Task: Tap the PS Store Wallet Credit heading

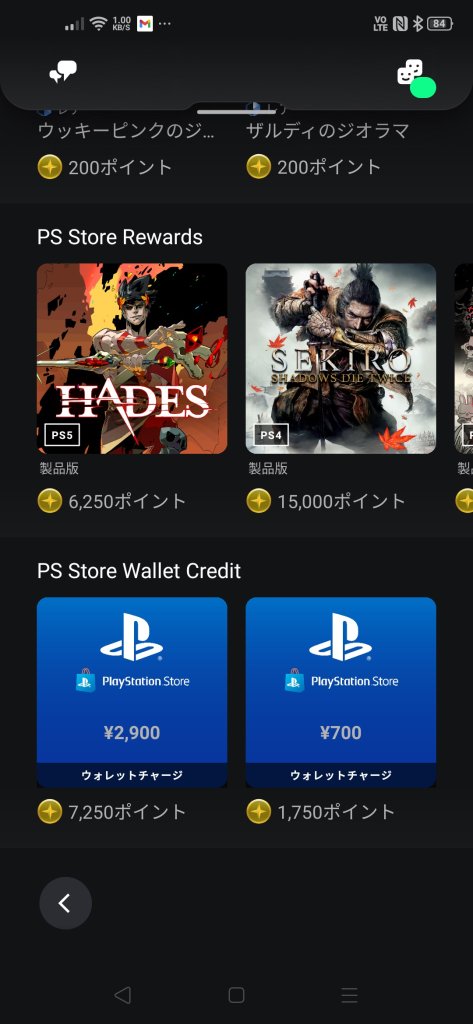Action: click(x=139, y=571)
